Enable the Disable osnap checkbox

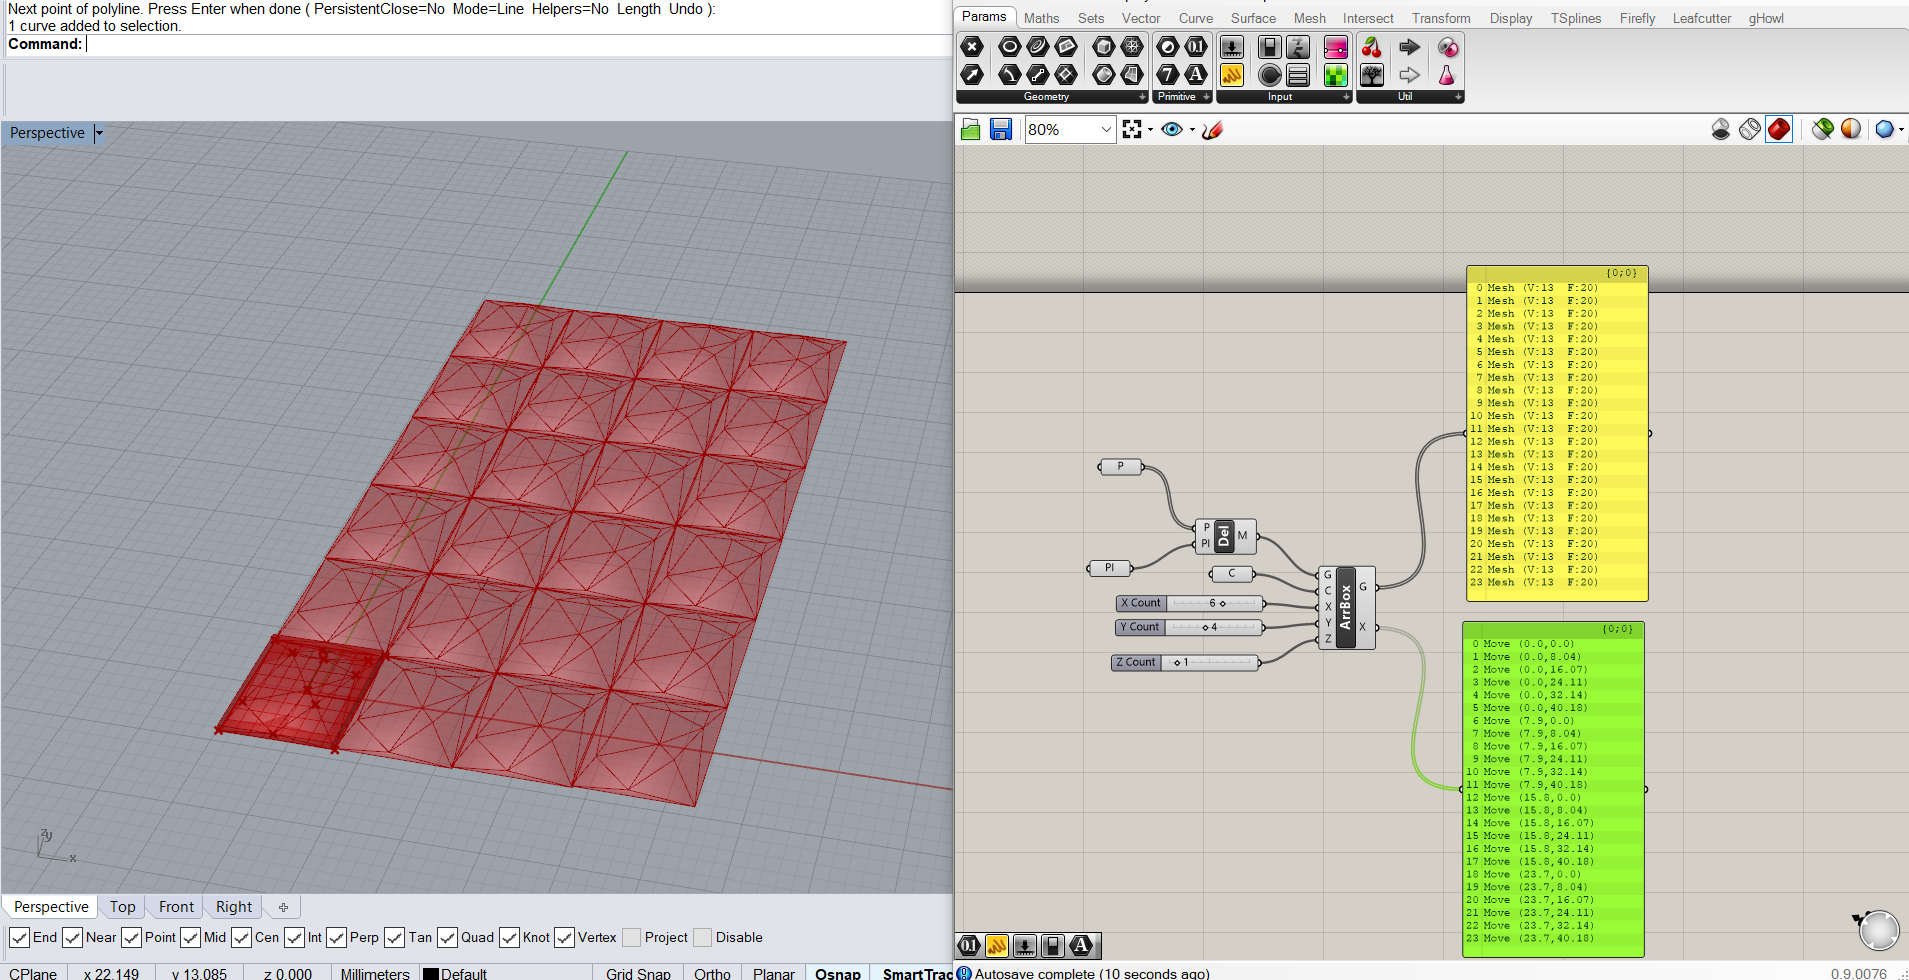point(702,937)
